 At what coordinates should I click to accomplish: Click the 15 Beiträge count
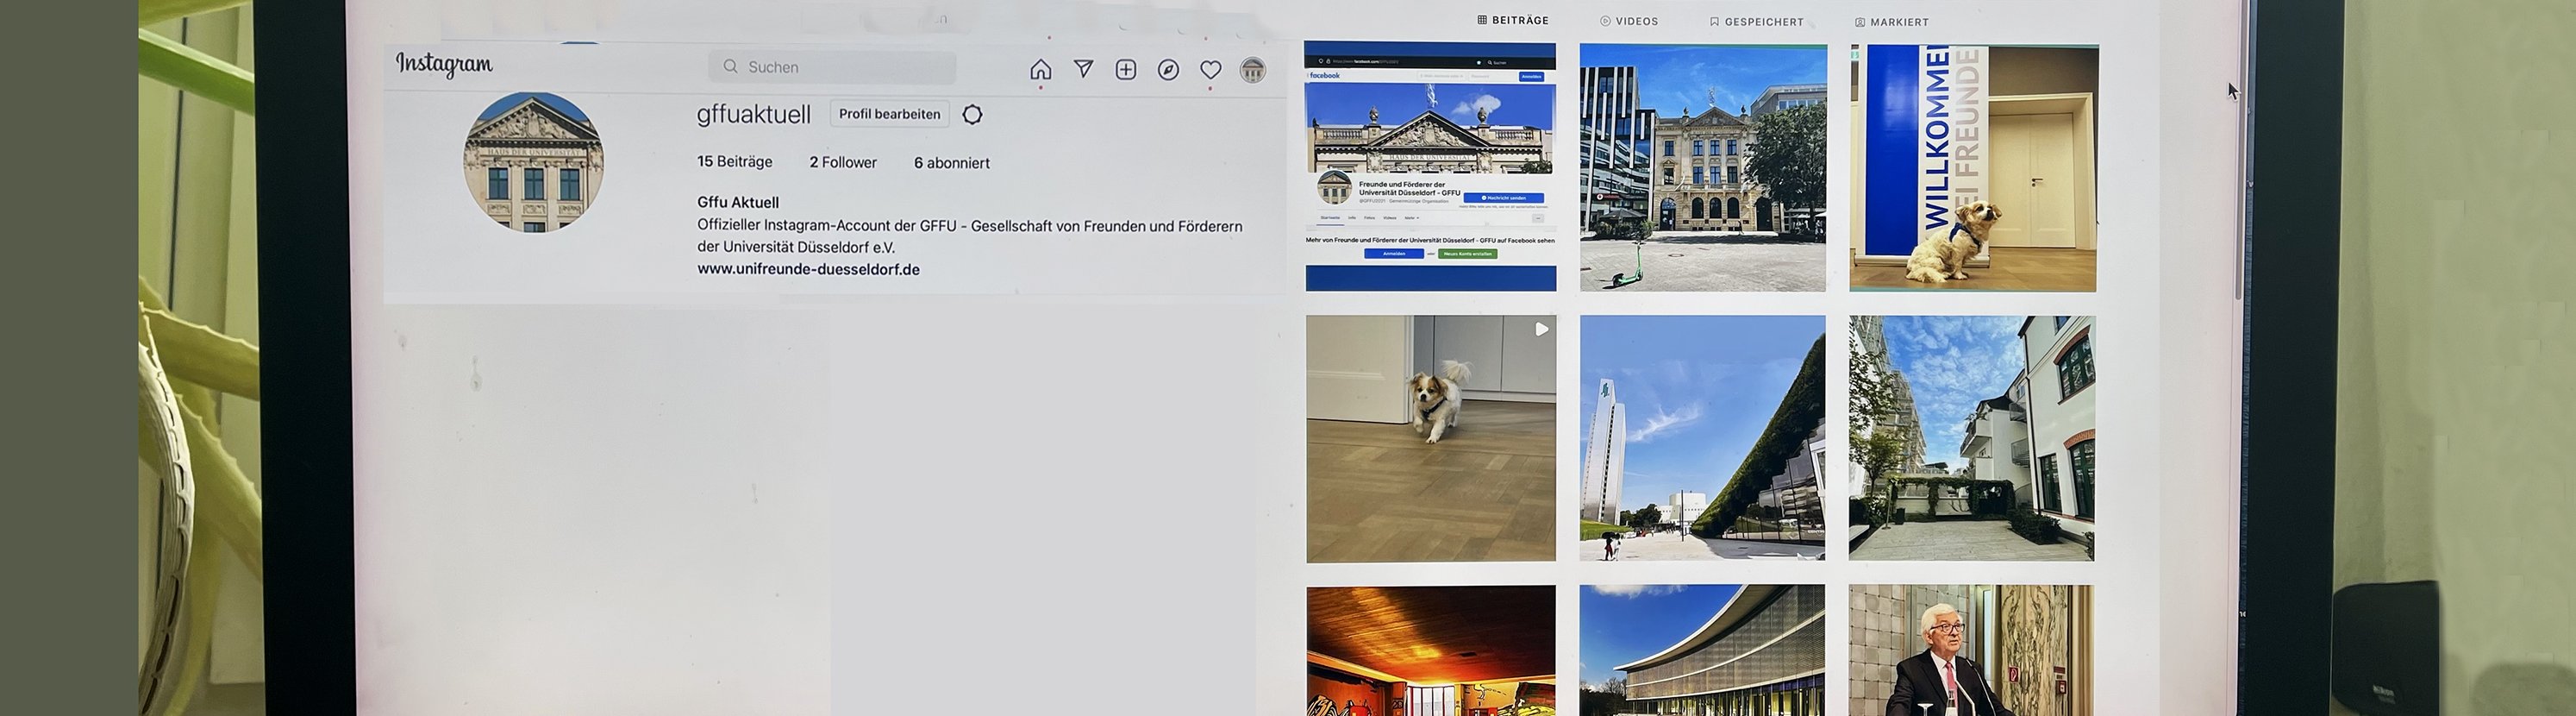pyautogui.click(x=735, y=162)
